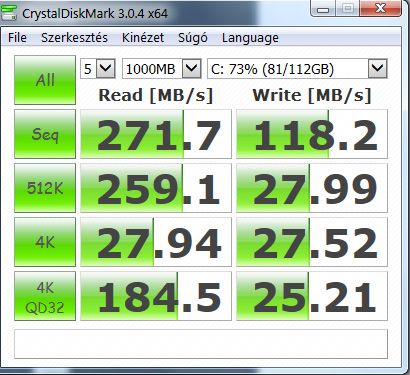410x375 pixels.
Task: Start the 512K benchmark test
Action: pos(45,188)
